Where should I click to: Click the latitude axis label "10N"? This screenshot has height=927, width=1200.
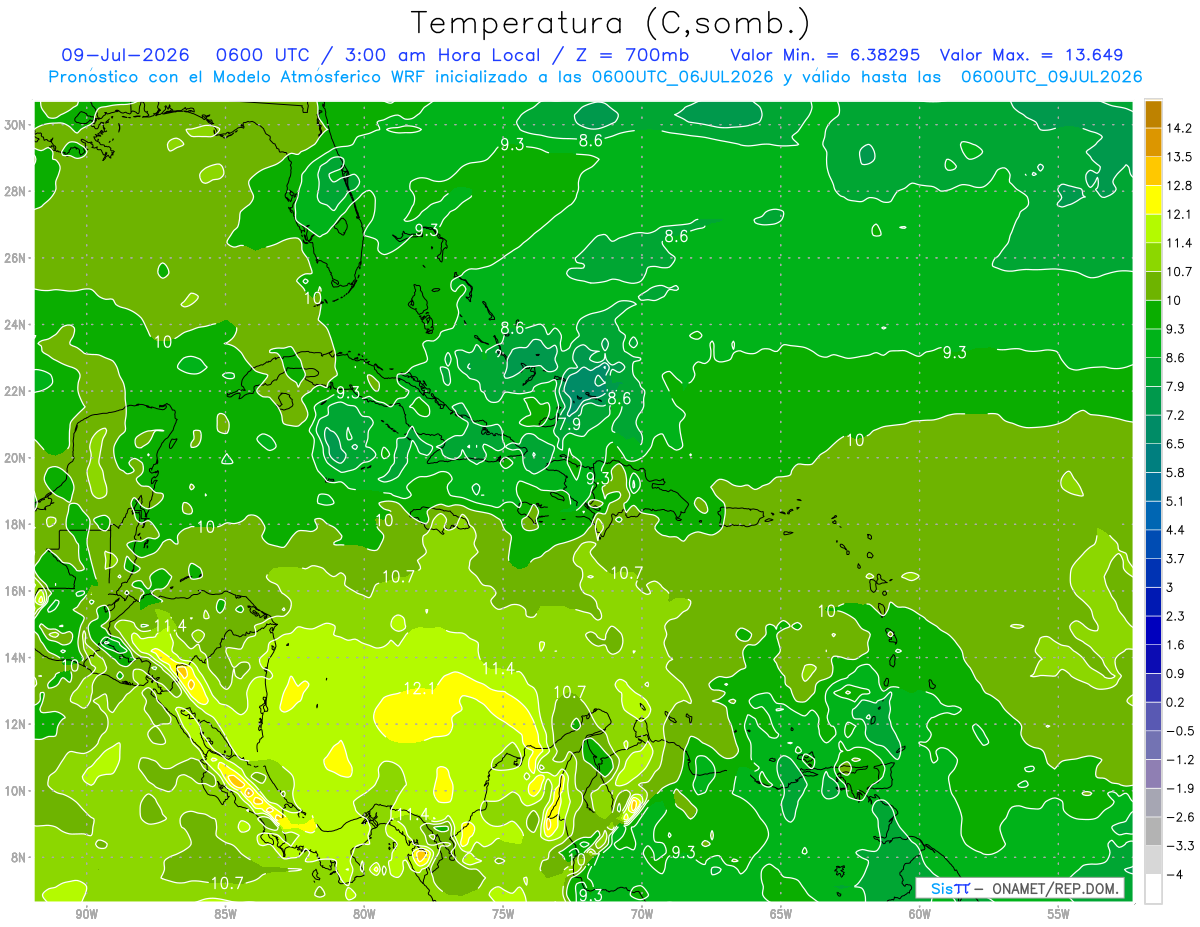(17, 790)
